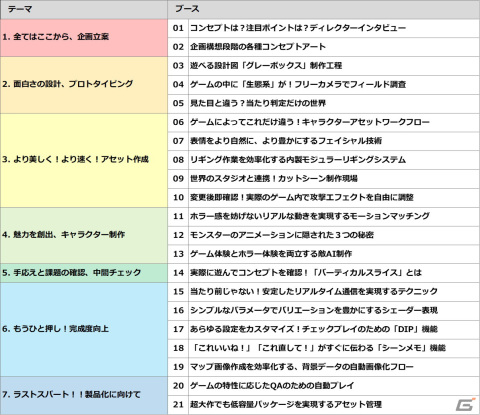
Task: Click booth title '実際に遊んでコンセプトを確認！「バーティカルスライス」とは'
Action: coord(306,273)
